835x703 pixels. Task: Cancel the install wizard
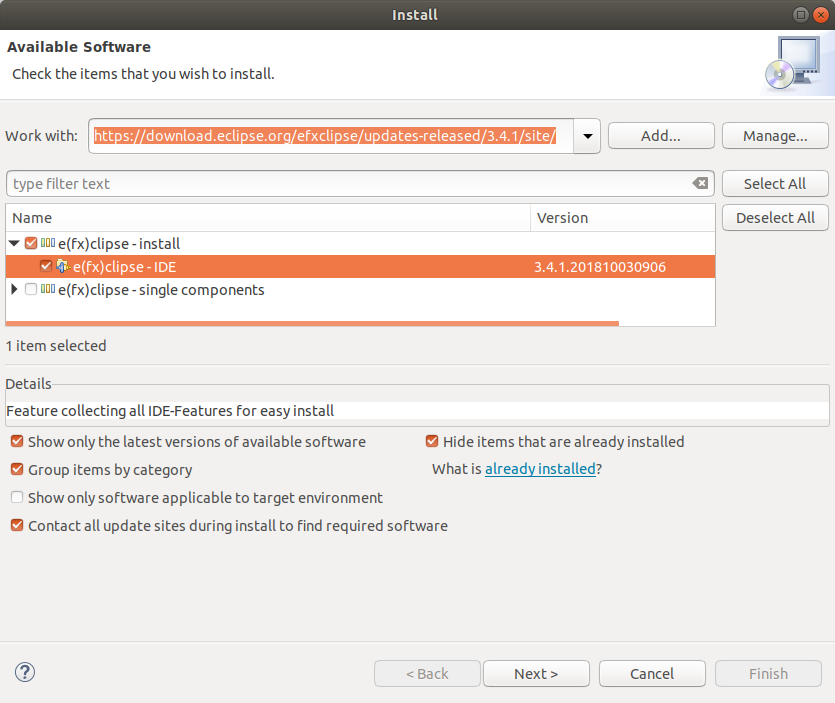pos(652,674)
